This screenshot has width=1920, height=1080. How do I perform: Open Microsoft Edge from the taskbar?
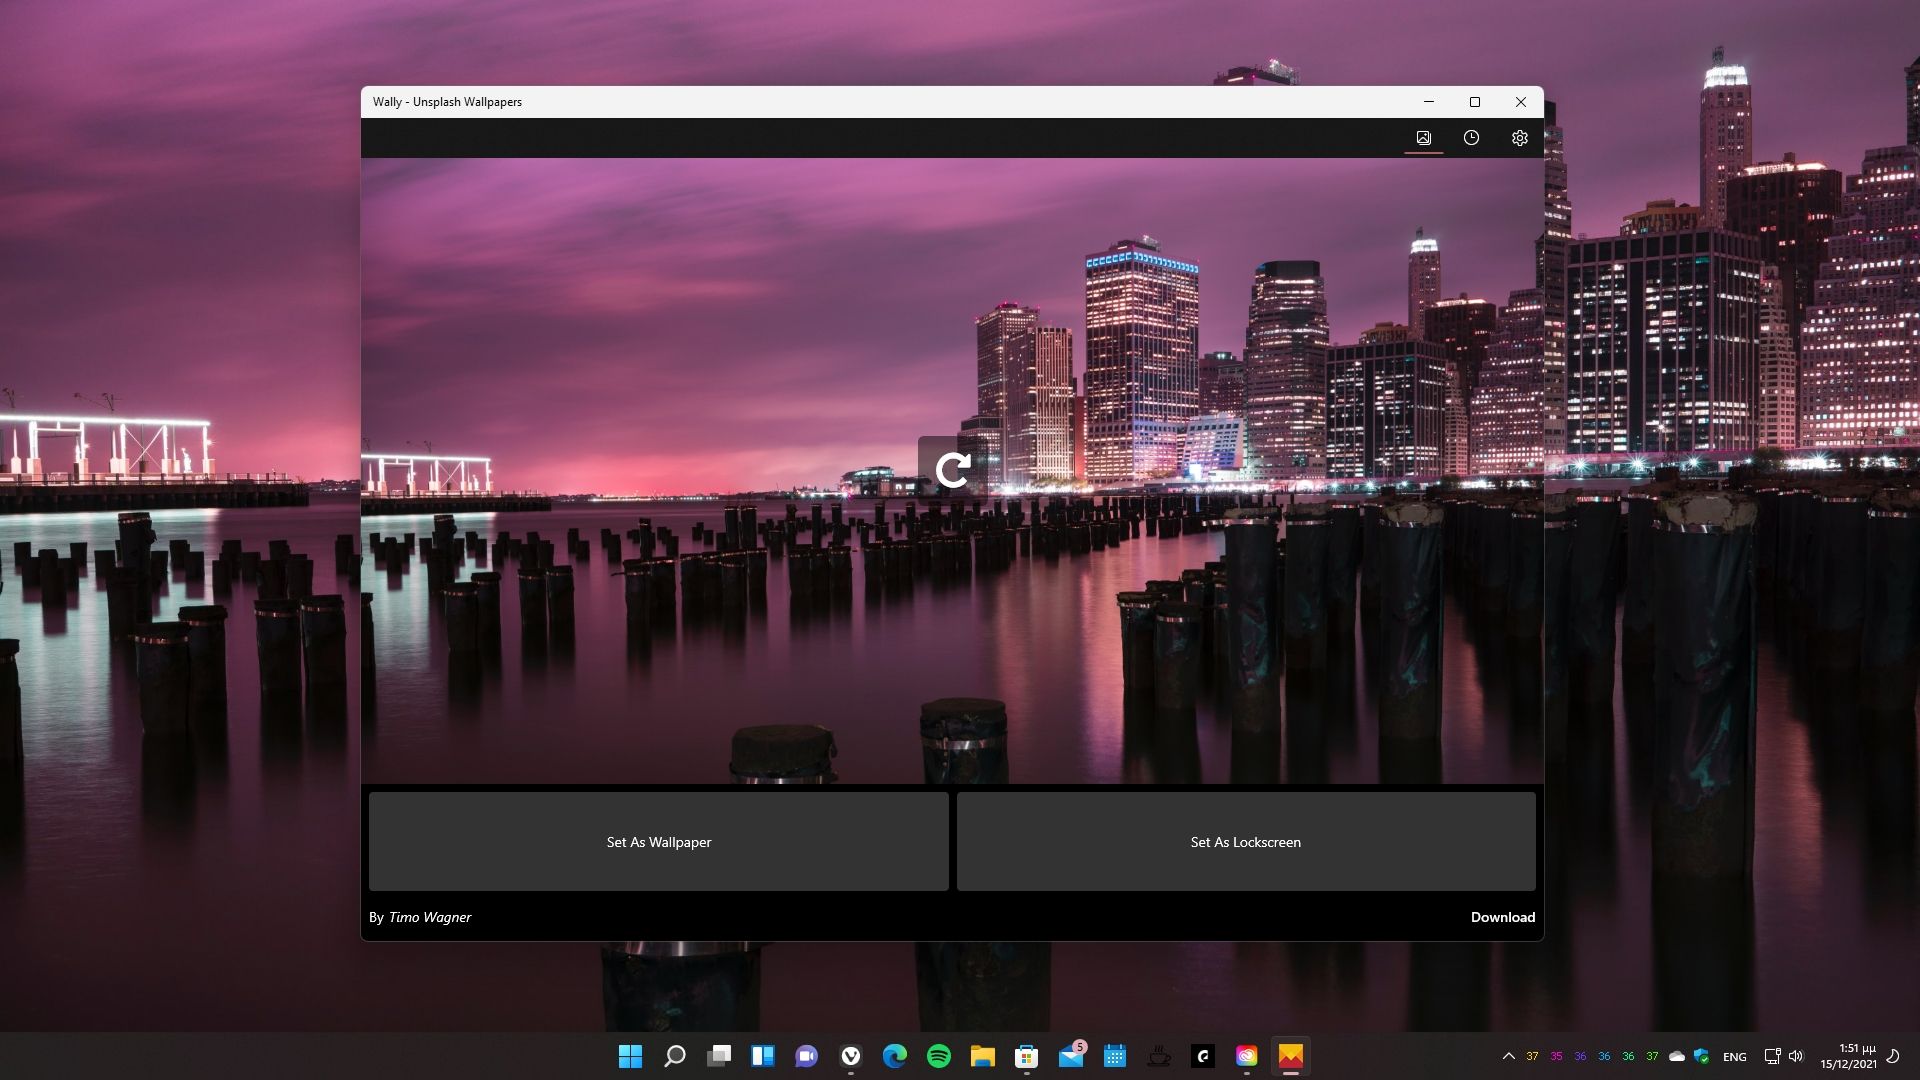[895, 1056]
